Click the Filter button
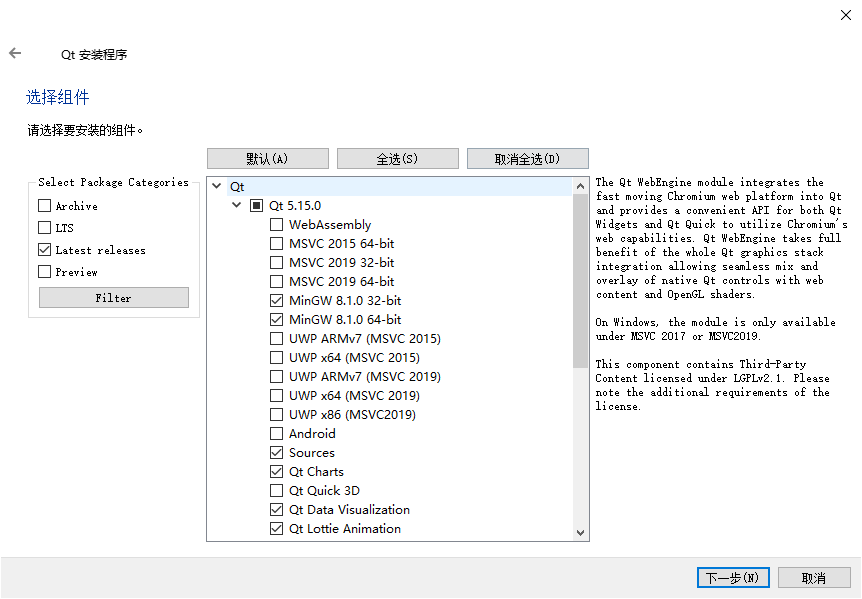The width and height of the screenshot is (862, 599). point(114,298)
